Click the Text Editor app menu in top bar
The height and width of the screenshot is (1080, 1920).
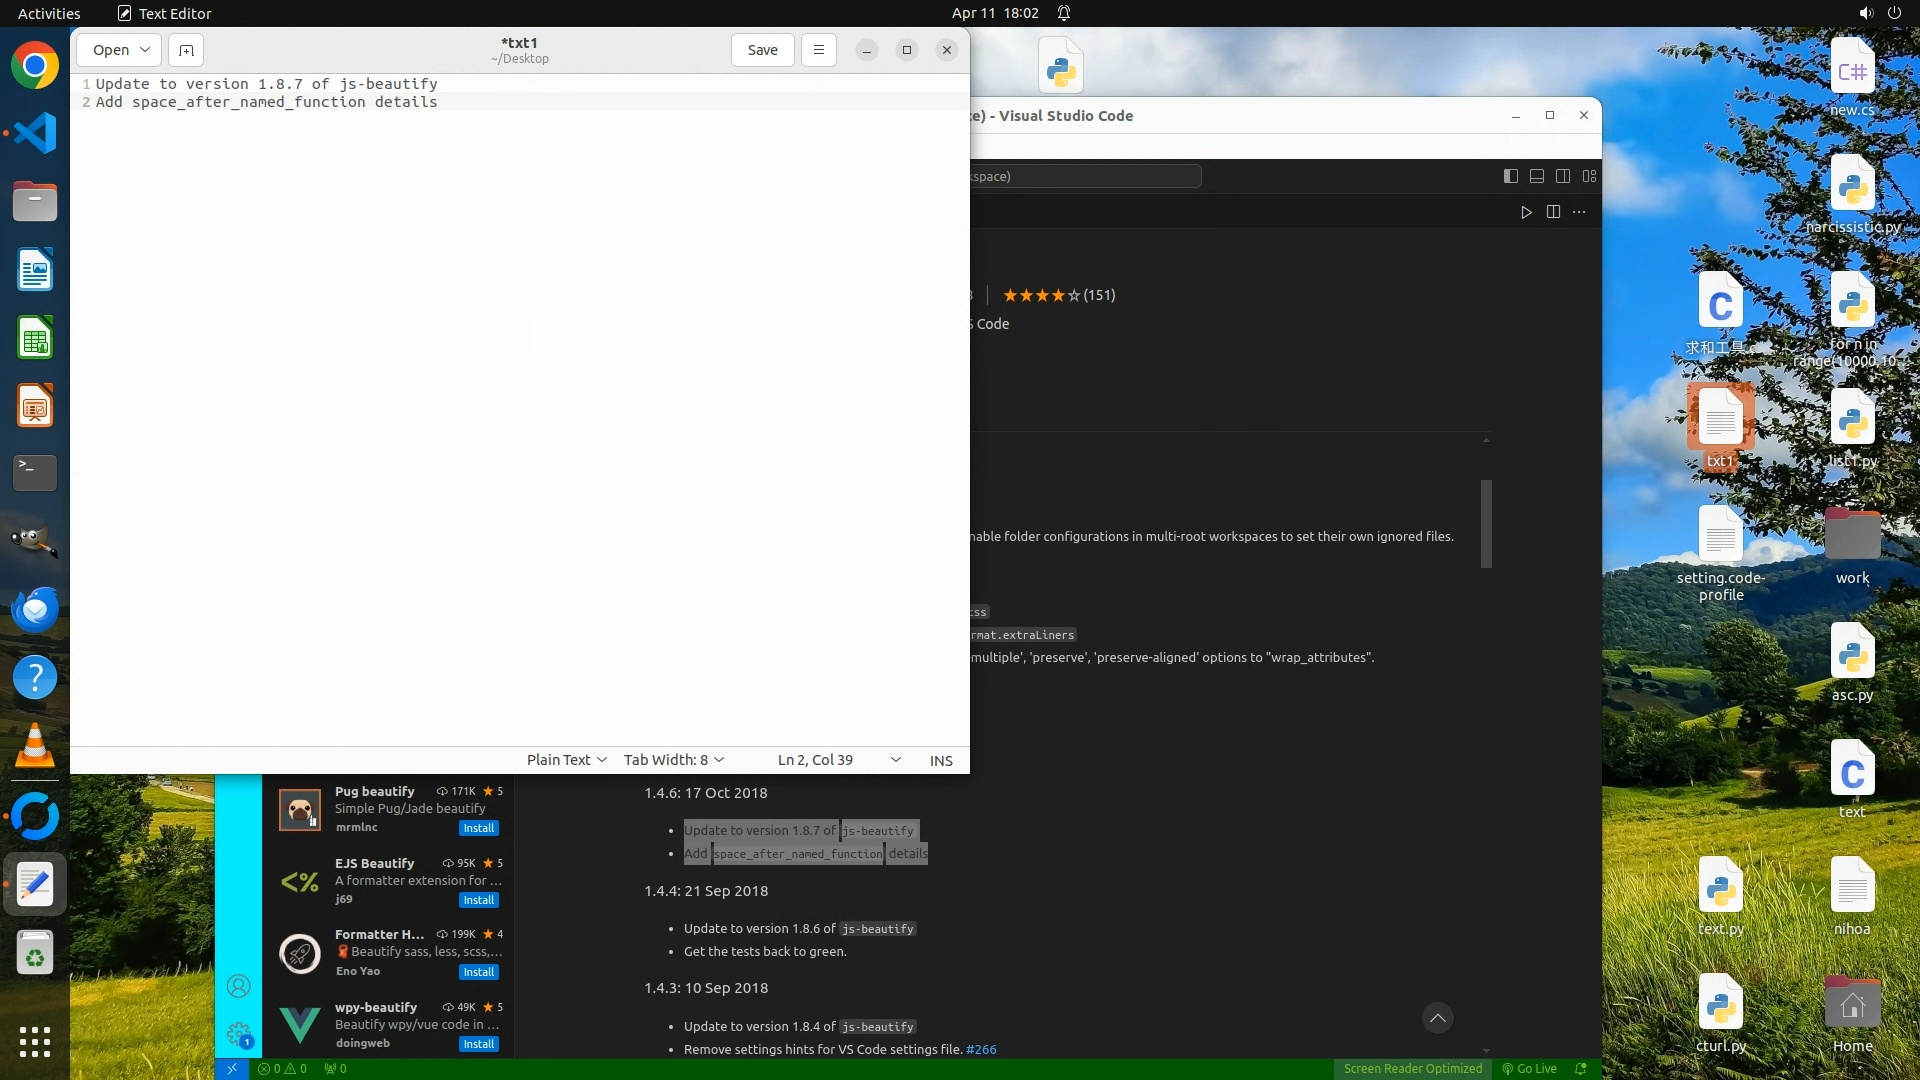click(164, 13)
